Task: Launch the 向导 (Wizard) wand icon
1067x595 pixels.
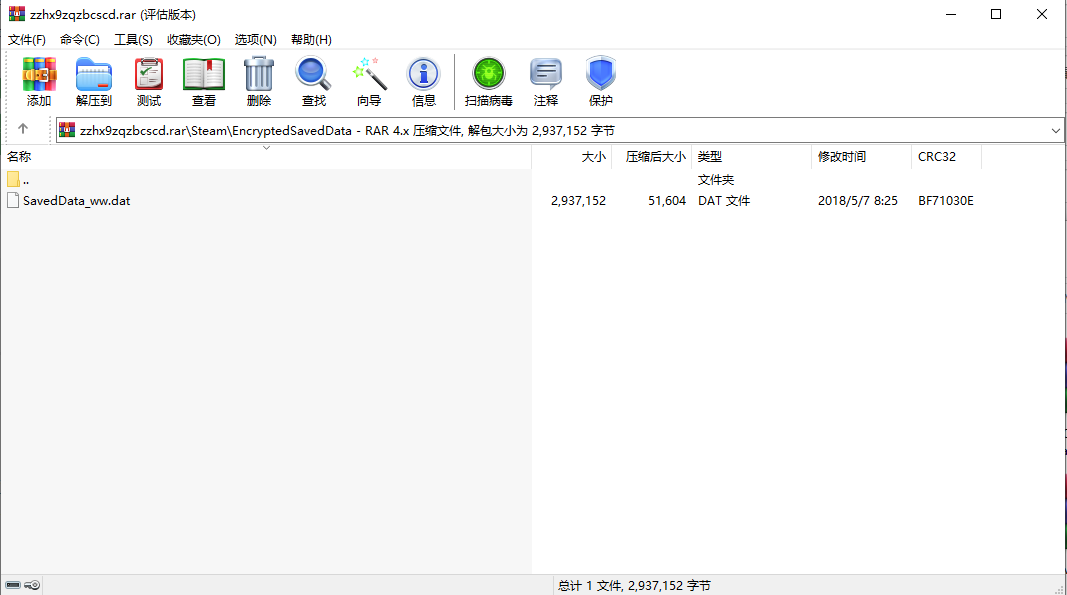Action: pyautogui.click(x=369, y=74)
